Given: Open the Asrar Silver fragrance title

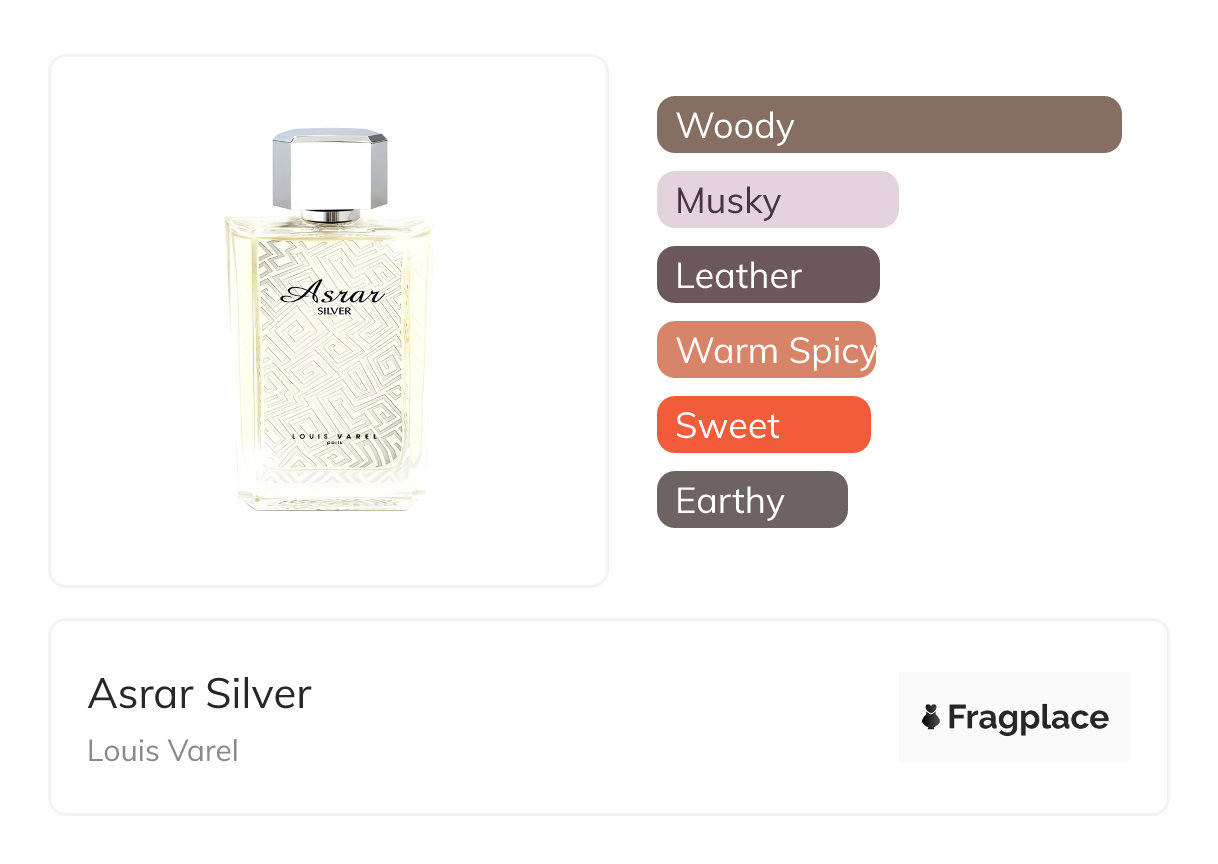Looking at the screenshot, I should coord(200,694).
